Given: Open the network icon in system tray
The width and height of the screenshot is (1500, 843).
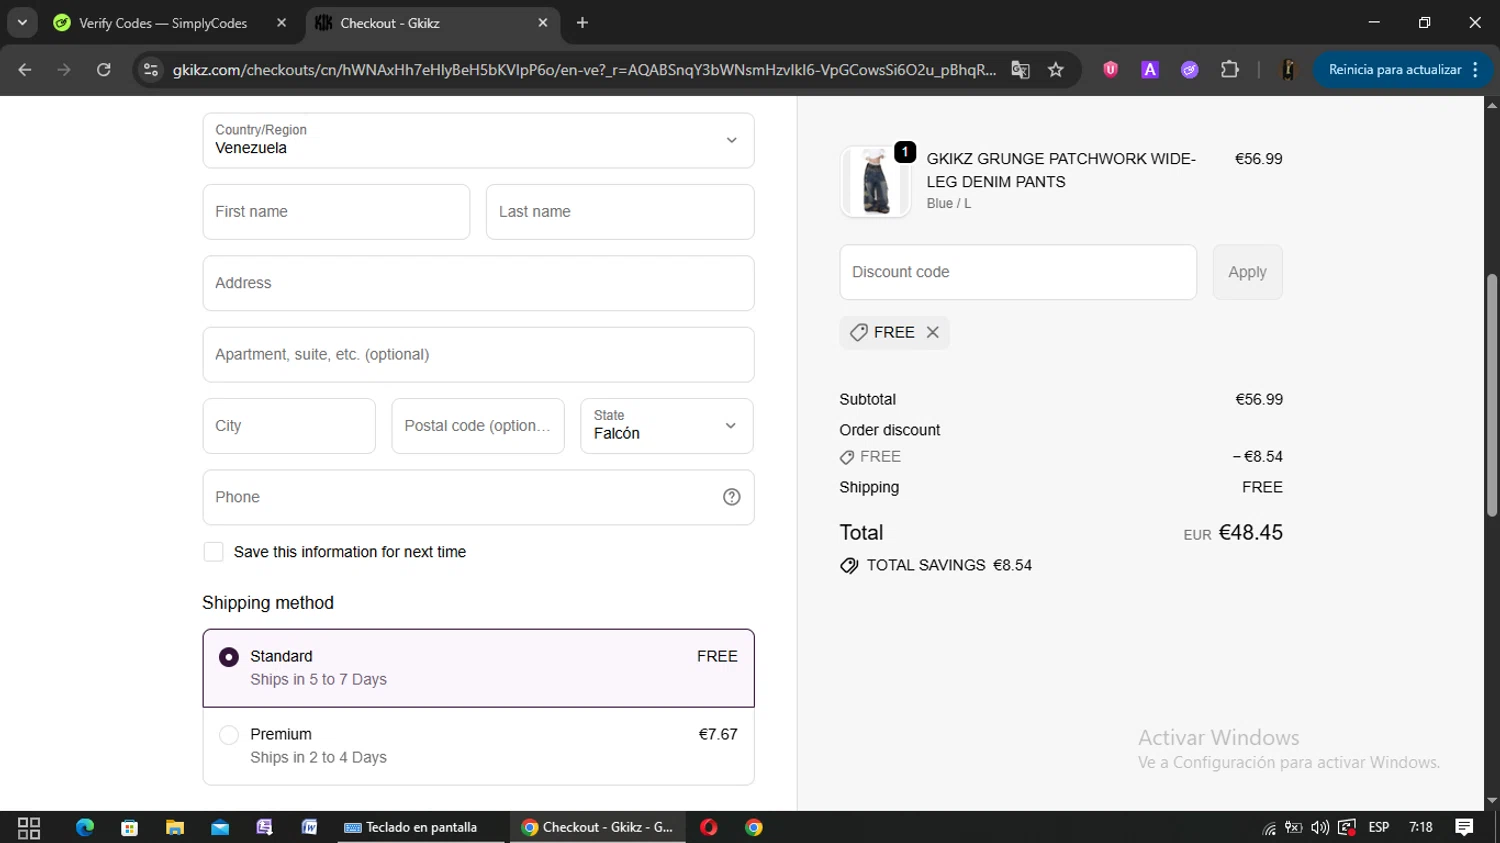Looking at the screenshot, I should (x=1269, y=828).
